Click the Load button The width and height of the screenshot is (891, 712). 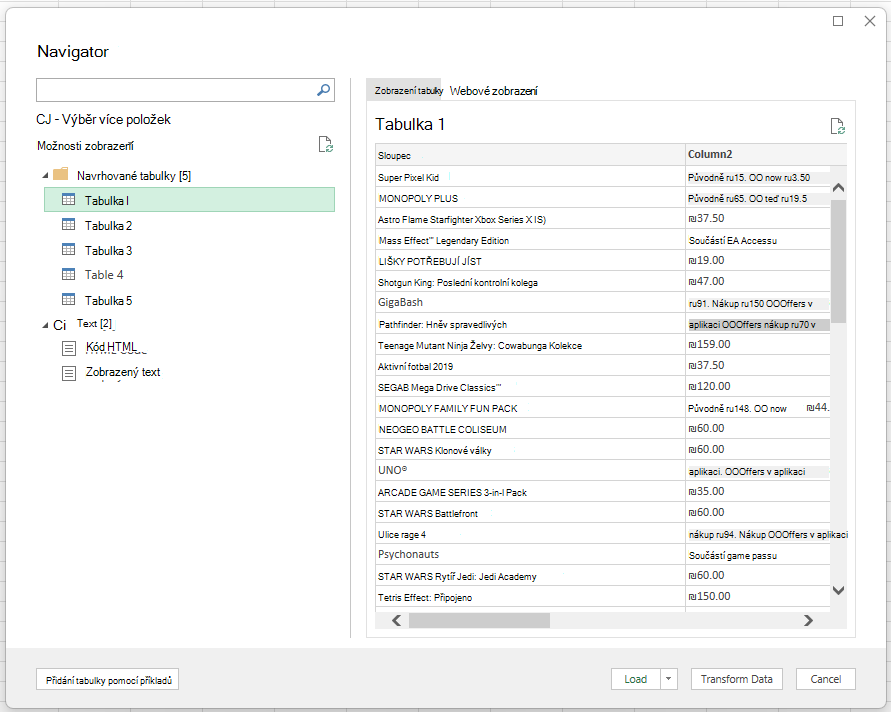[x=636, y=679]
